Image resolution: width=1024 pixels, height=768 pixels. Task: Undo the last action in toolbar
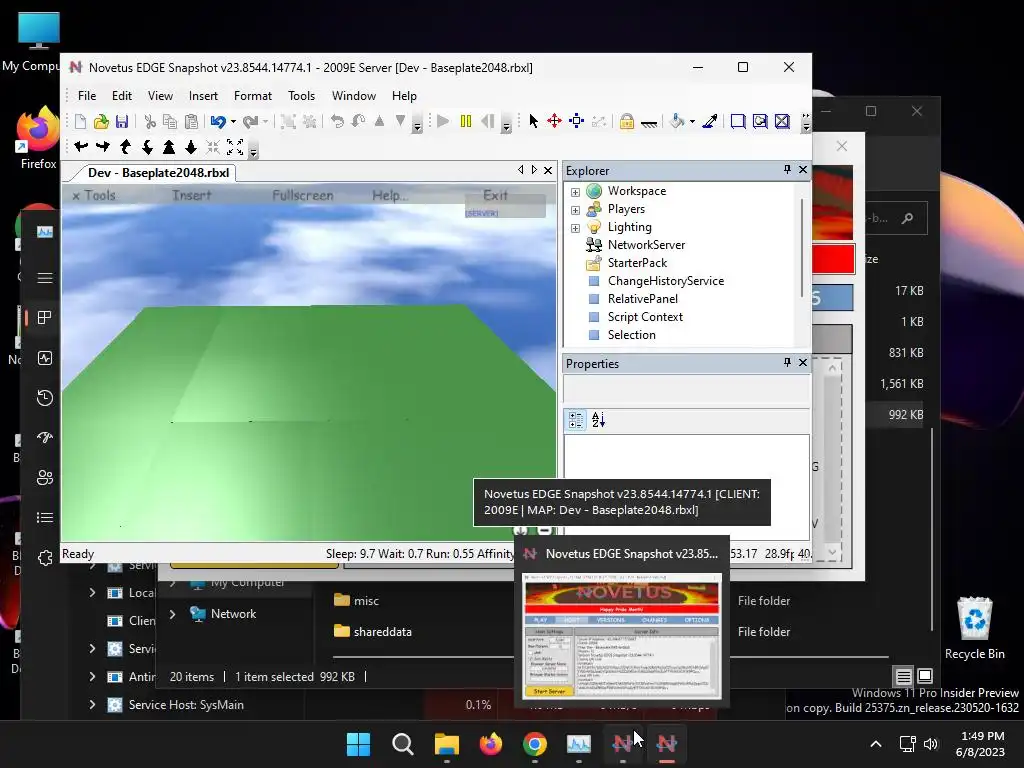click(217, 121)
